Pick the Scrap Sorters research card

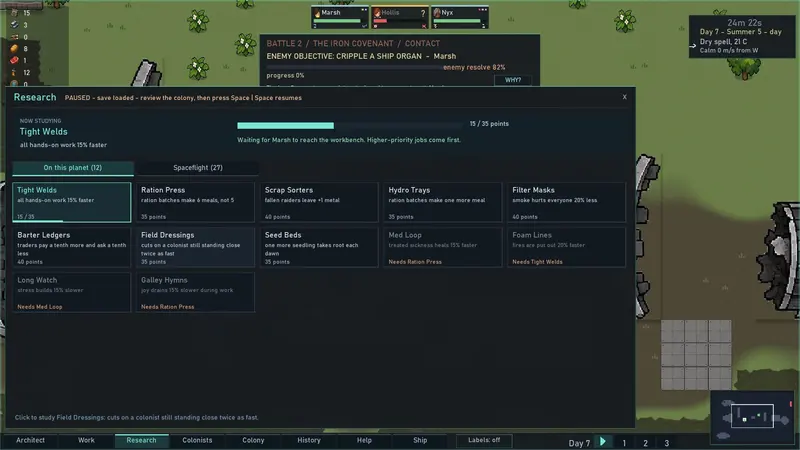319,203
